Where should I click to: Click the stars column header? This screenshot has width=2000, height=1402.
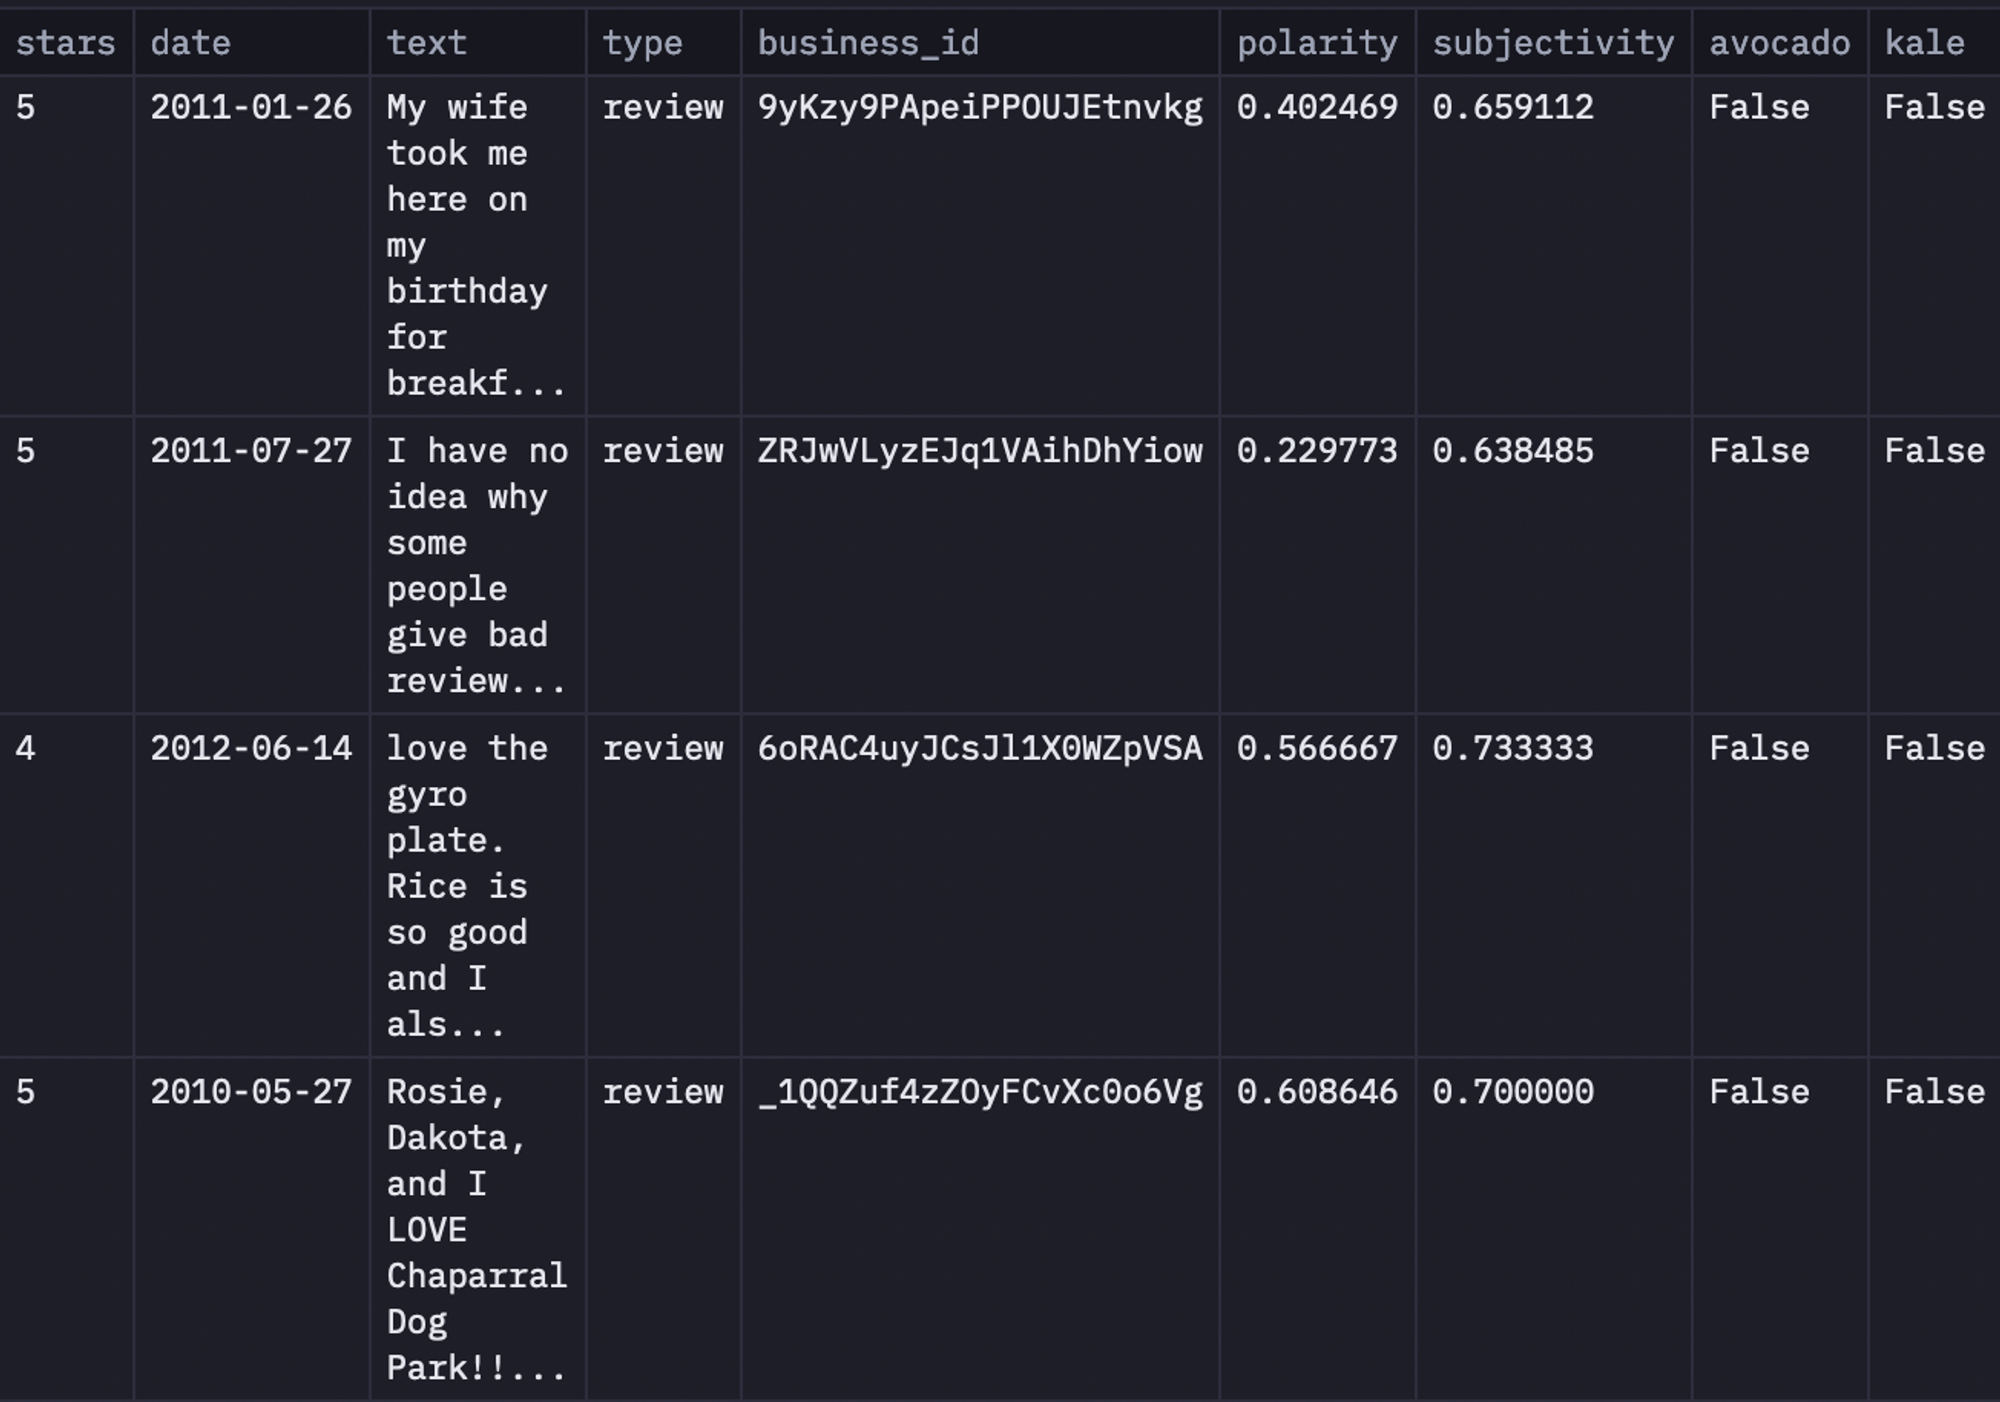pyautogui.click(x=66, y=43)
